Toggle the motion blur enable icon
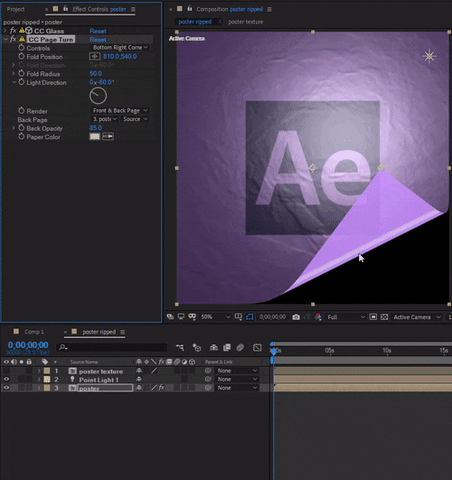The height and width of the screenshot is (480, 452). click(x=240, y=348)
